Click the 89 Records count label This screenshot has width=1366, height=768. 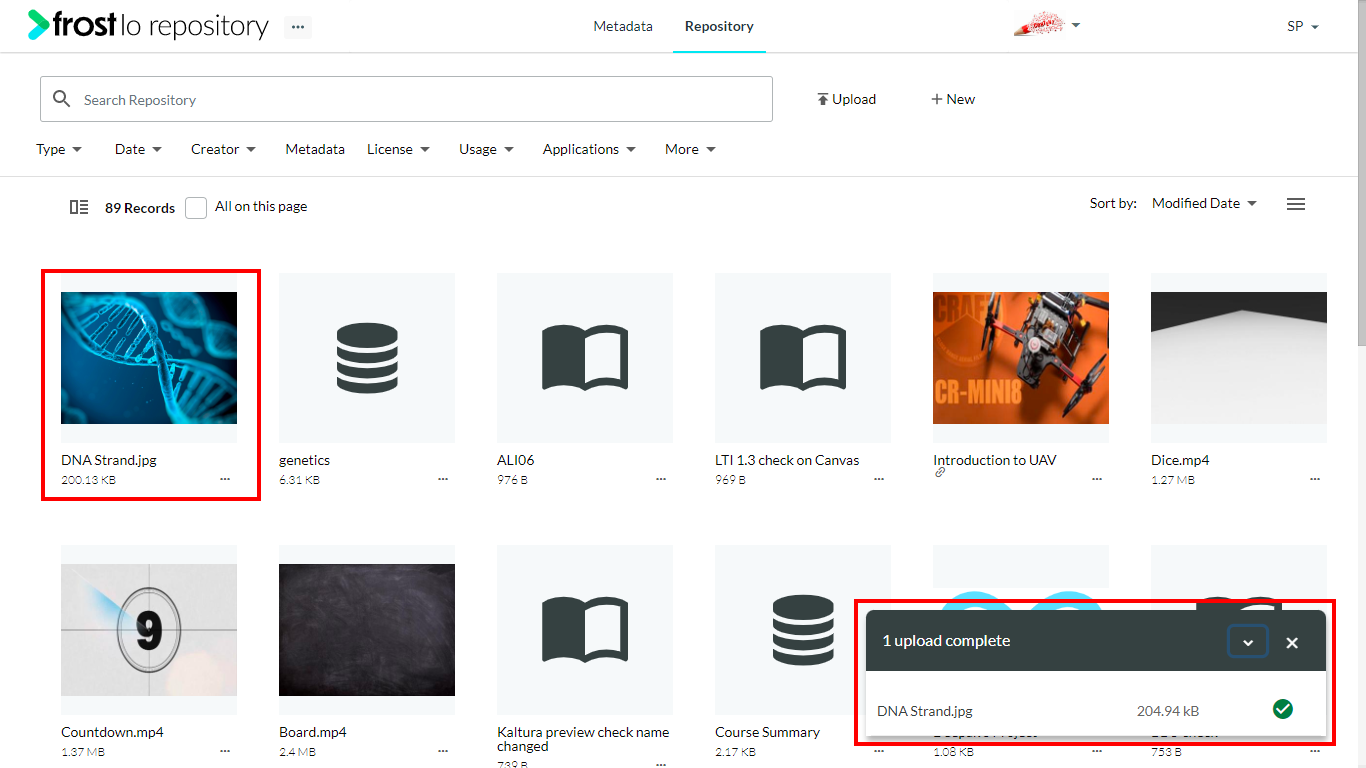coord(140,208)
